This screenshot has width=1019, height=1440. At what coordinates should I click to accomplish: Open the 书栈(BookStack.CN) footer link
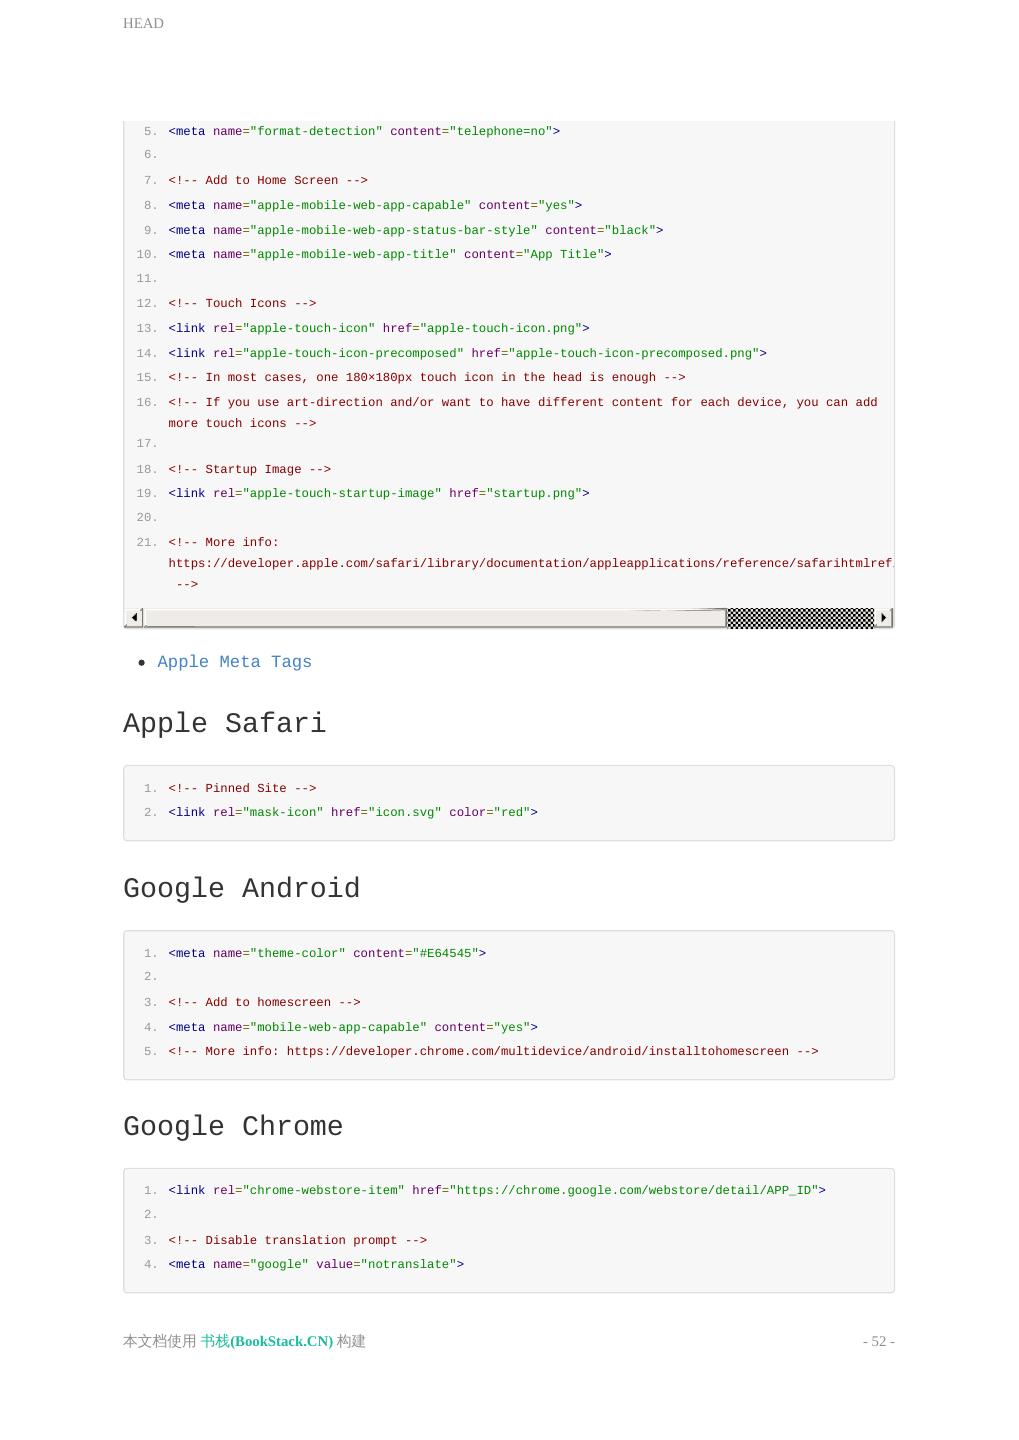click(x=267, y=1341)
